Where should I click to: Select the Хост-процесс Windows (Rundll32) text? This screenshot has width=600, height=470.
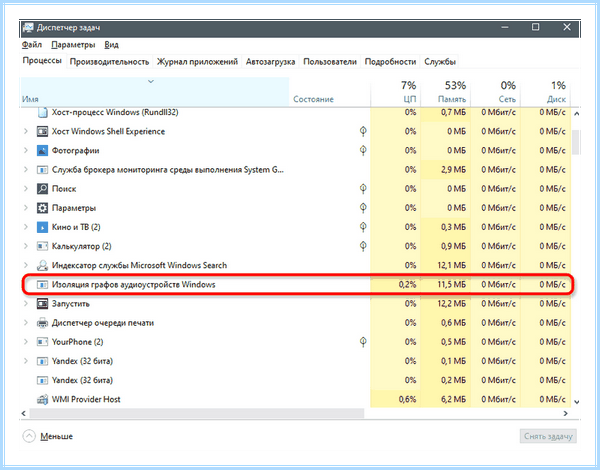(115, 112)
